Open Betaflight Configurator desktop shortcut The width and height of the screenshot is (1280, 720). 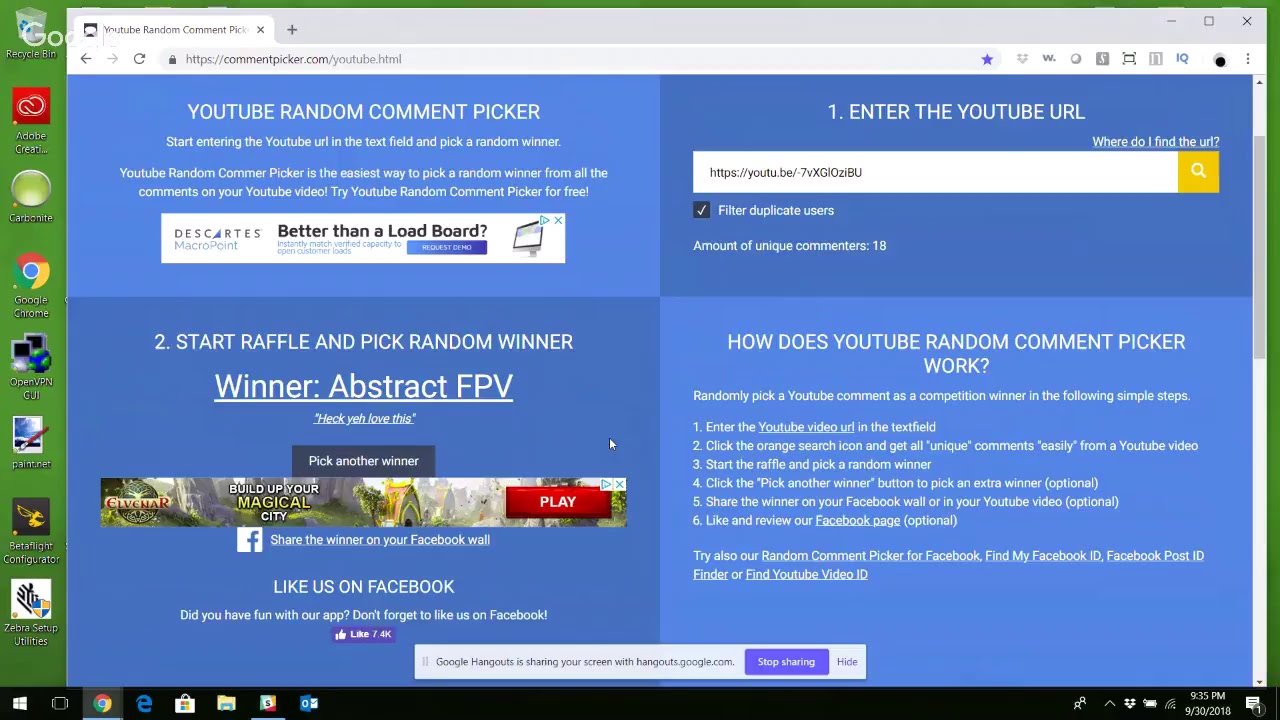click(31, 532)
